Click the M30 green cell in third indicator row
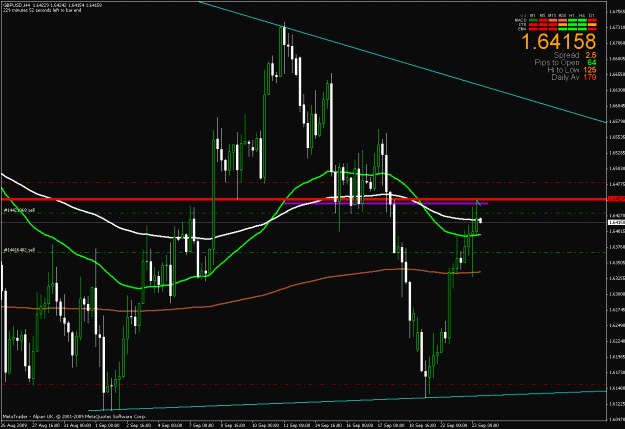Viewport: 625px width, 429px height. [x=562, y=29]
